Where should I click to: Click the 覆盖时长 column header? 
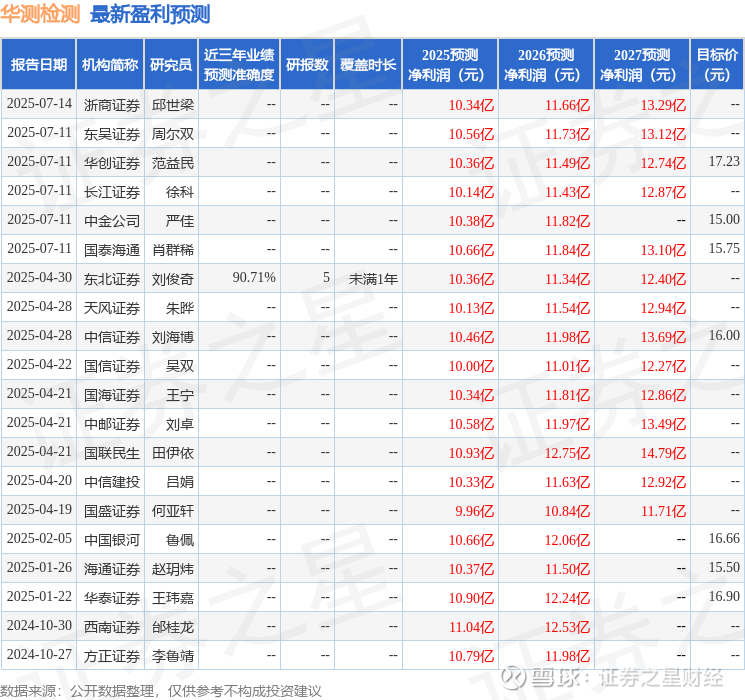368,64
